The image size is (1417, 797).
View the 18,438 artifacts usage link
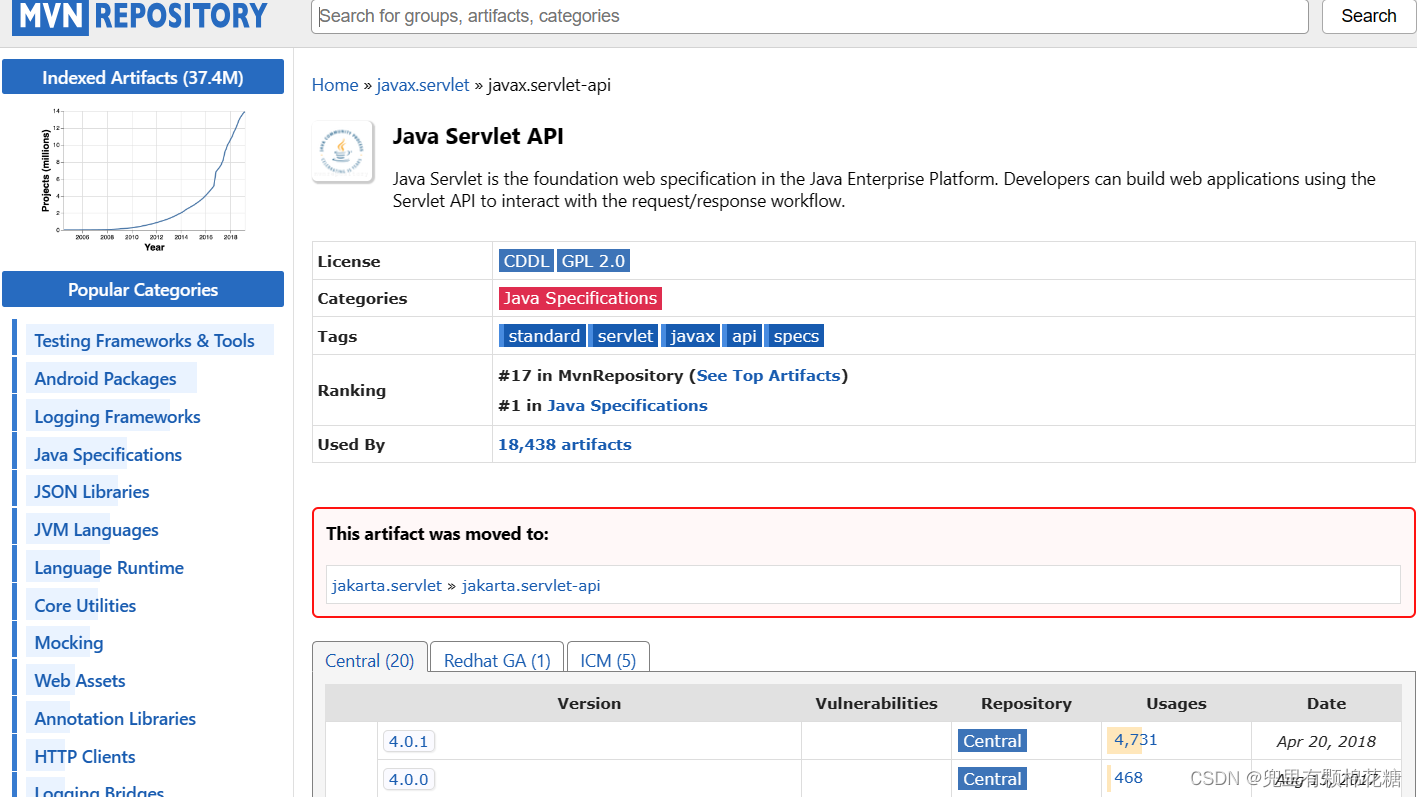565,445
